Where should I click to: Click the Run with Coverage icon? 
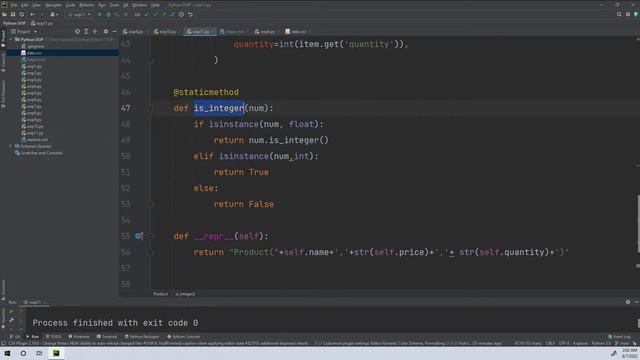(117, 14)
